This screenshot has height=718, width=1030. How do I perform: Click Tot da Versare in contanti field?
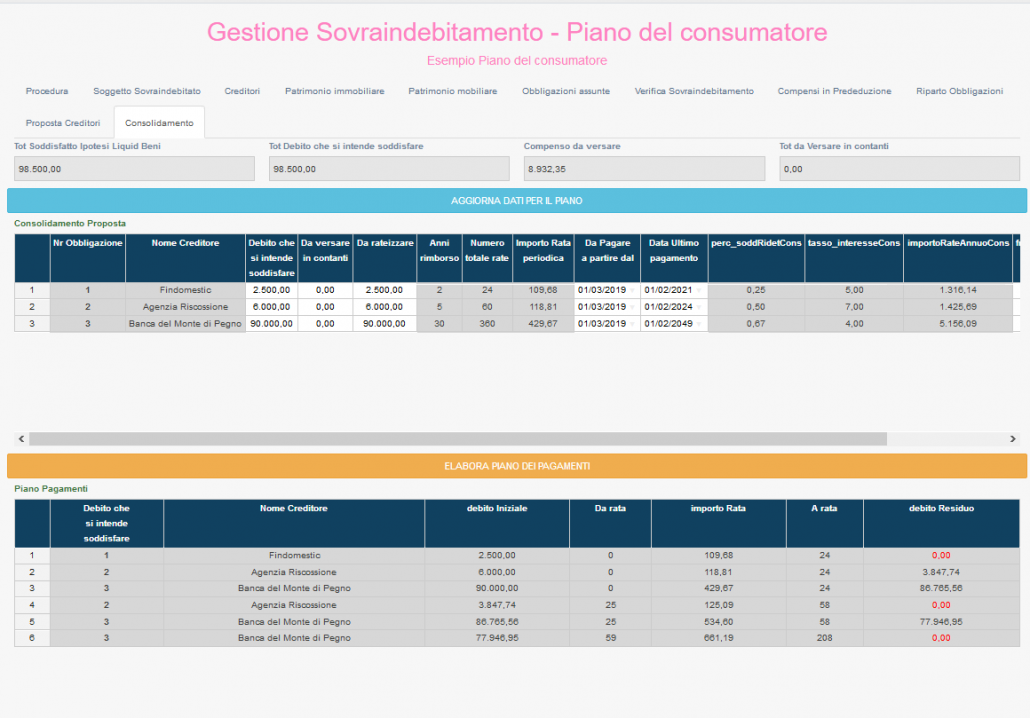(x=899, y=169)
